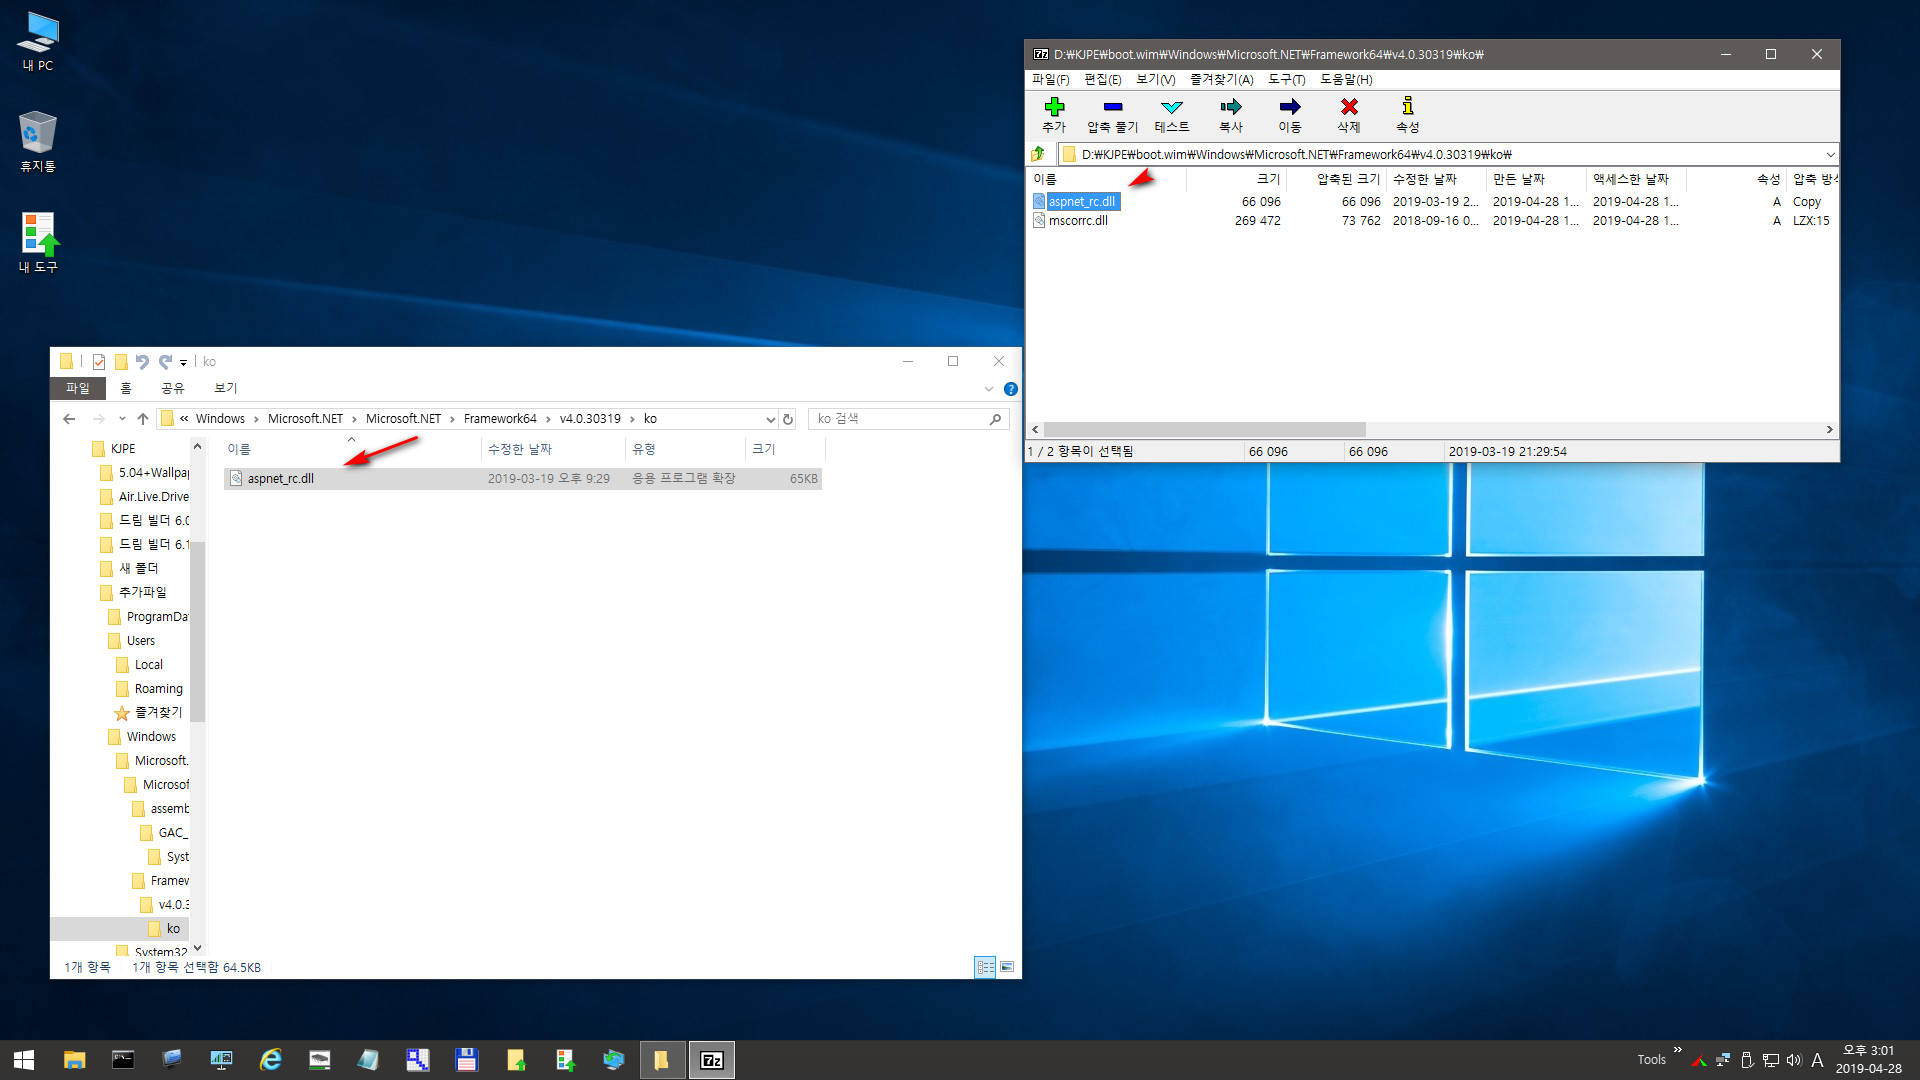Viewport: 1920px width, 1080px height.
Task: Click the 7-Zip Test (테스트) icon
Action: [x=1172, y=107]
